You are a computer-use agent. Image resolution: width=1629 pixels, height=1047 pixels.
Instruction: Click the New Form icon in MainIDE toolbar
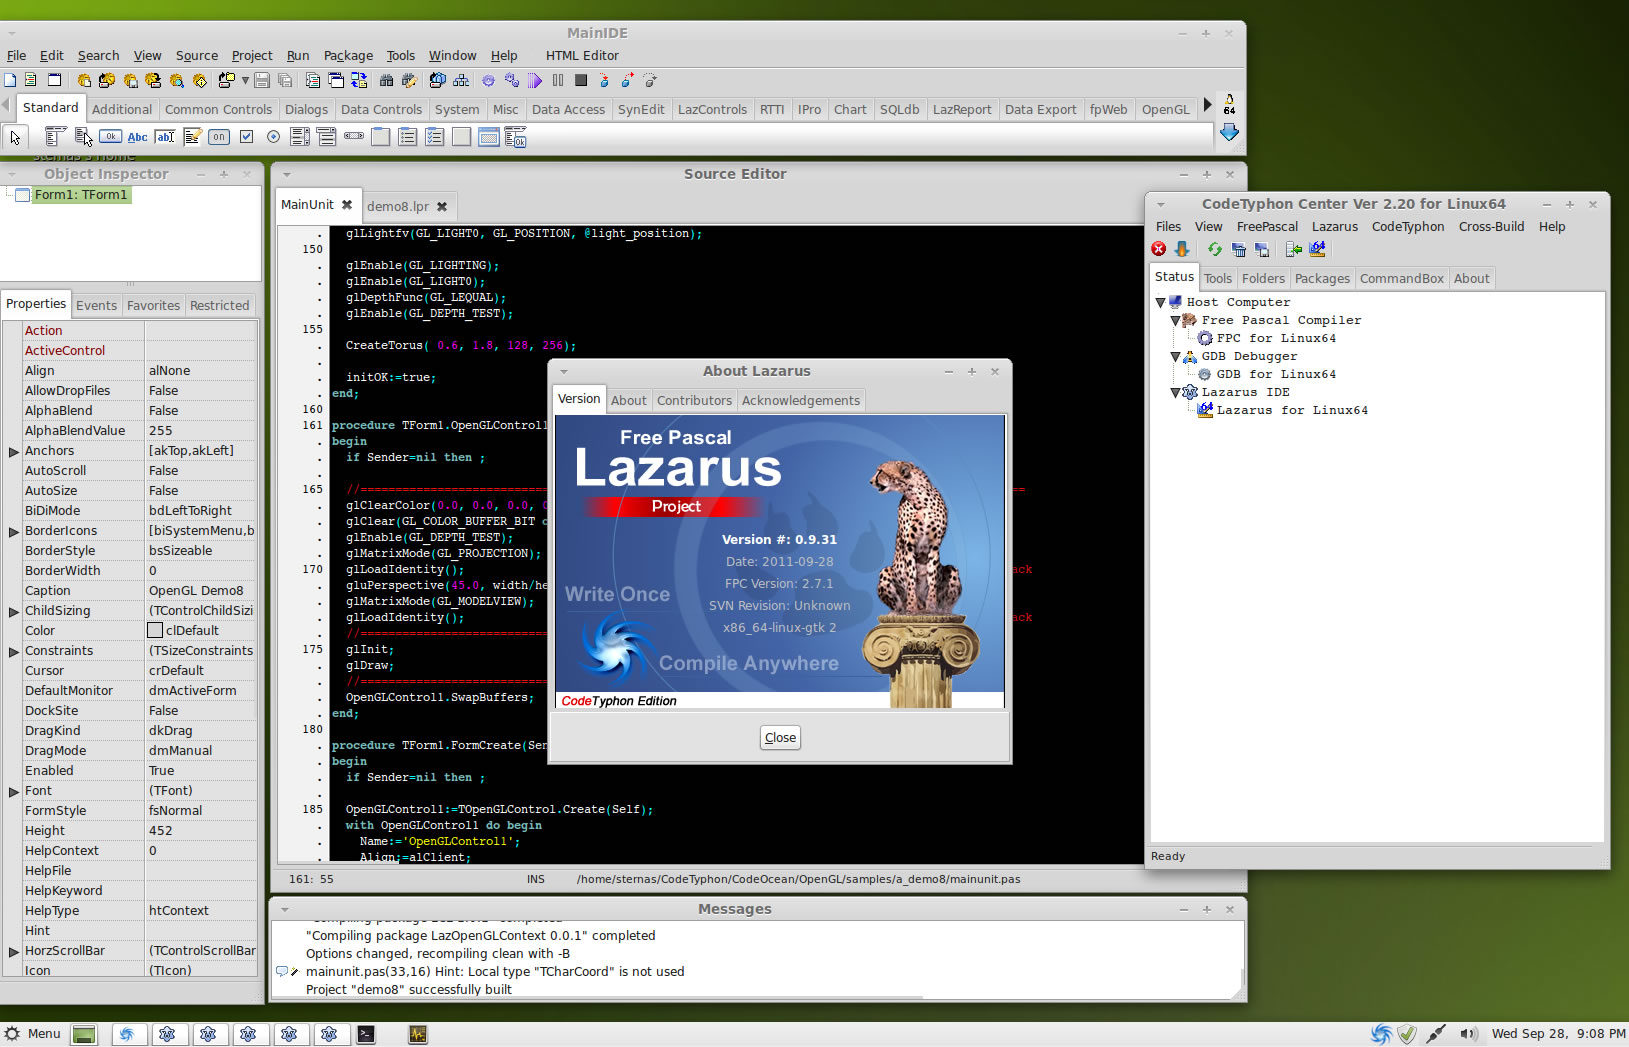click(x=54, y=80)
